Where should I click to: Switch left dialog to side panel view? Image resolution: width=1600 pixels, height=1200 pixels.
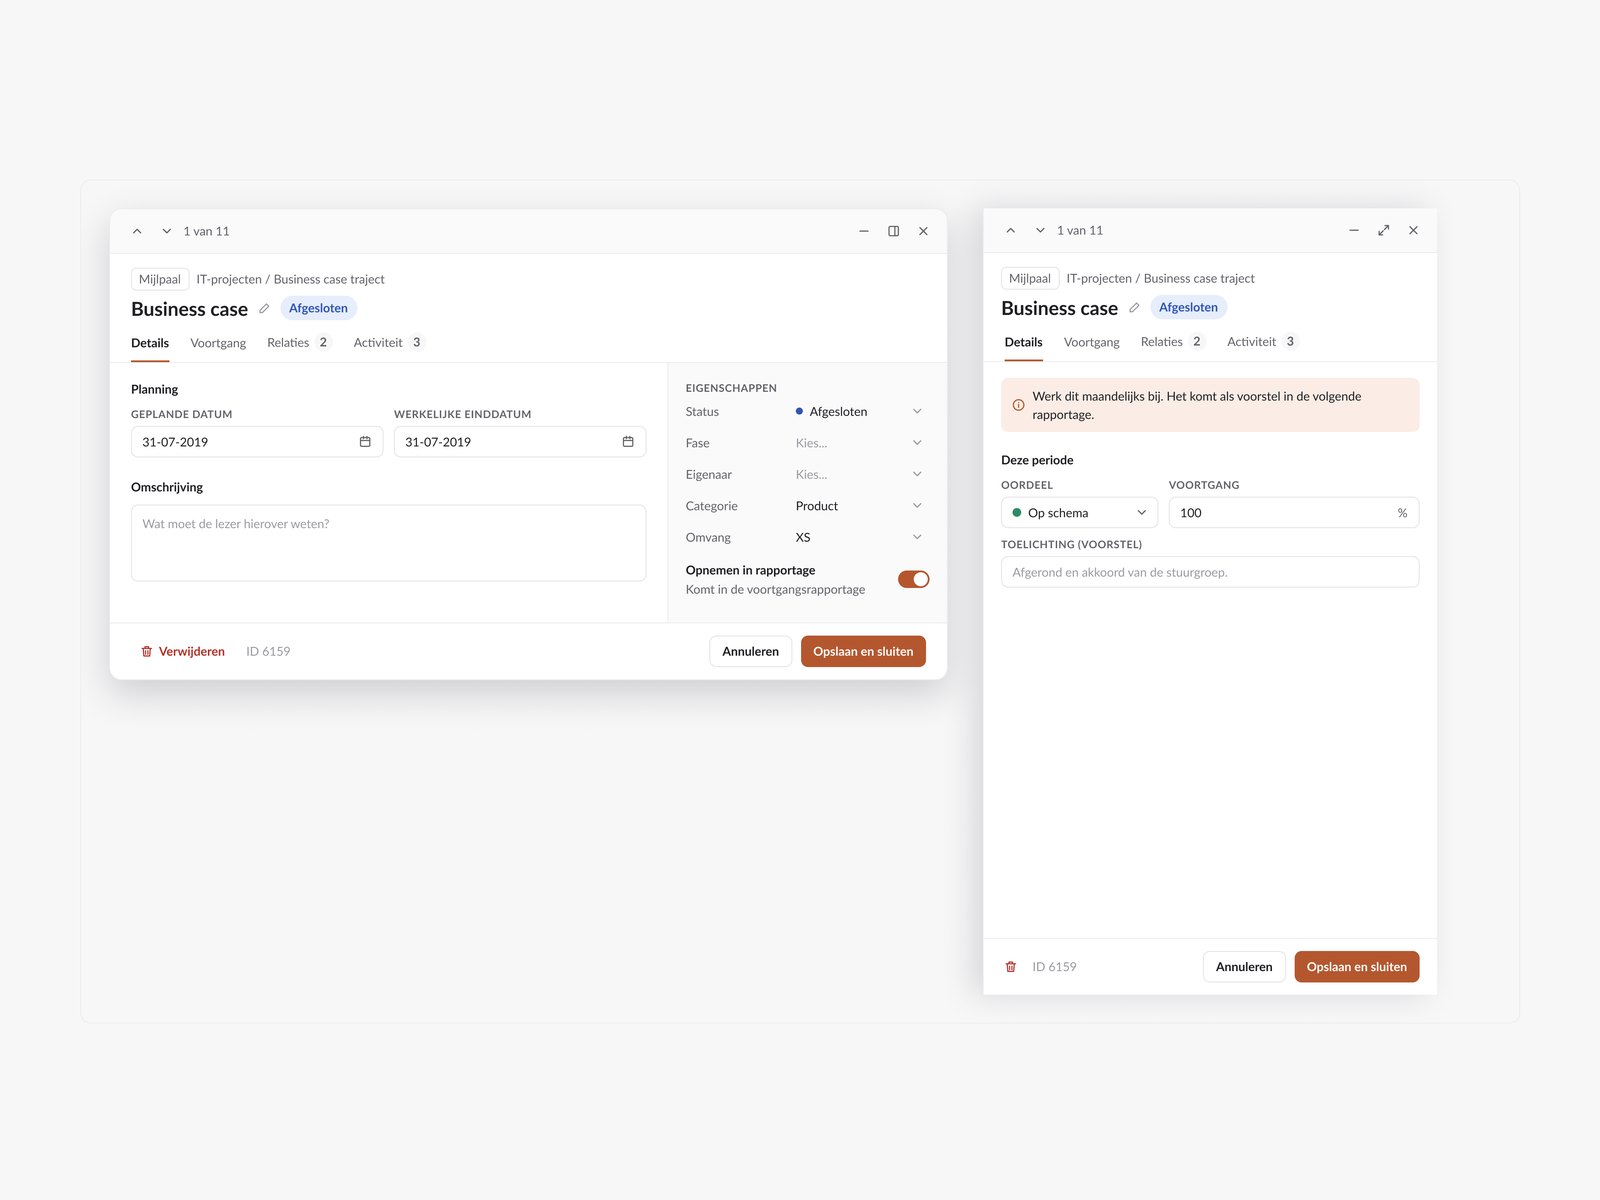click(894, 231)
